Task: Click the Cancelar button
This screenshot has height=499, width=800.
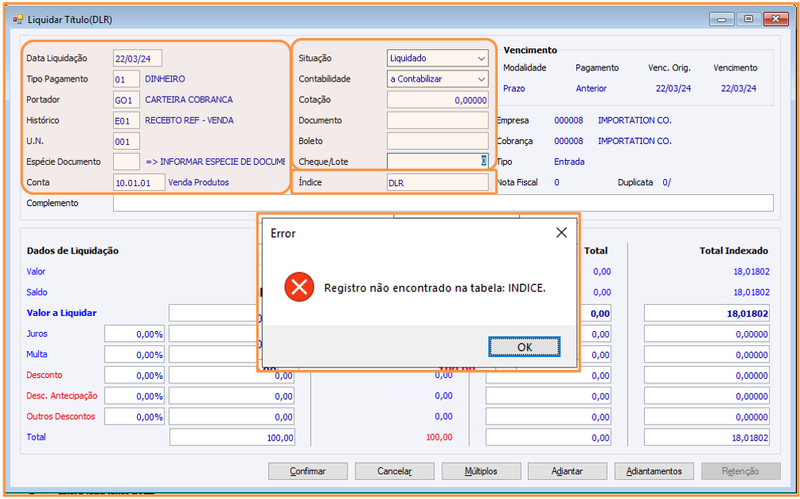Action: pyautogui.click(x=394, y=471)
